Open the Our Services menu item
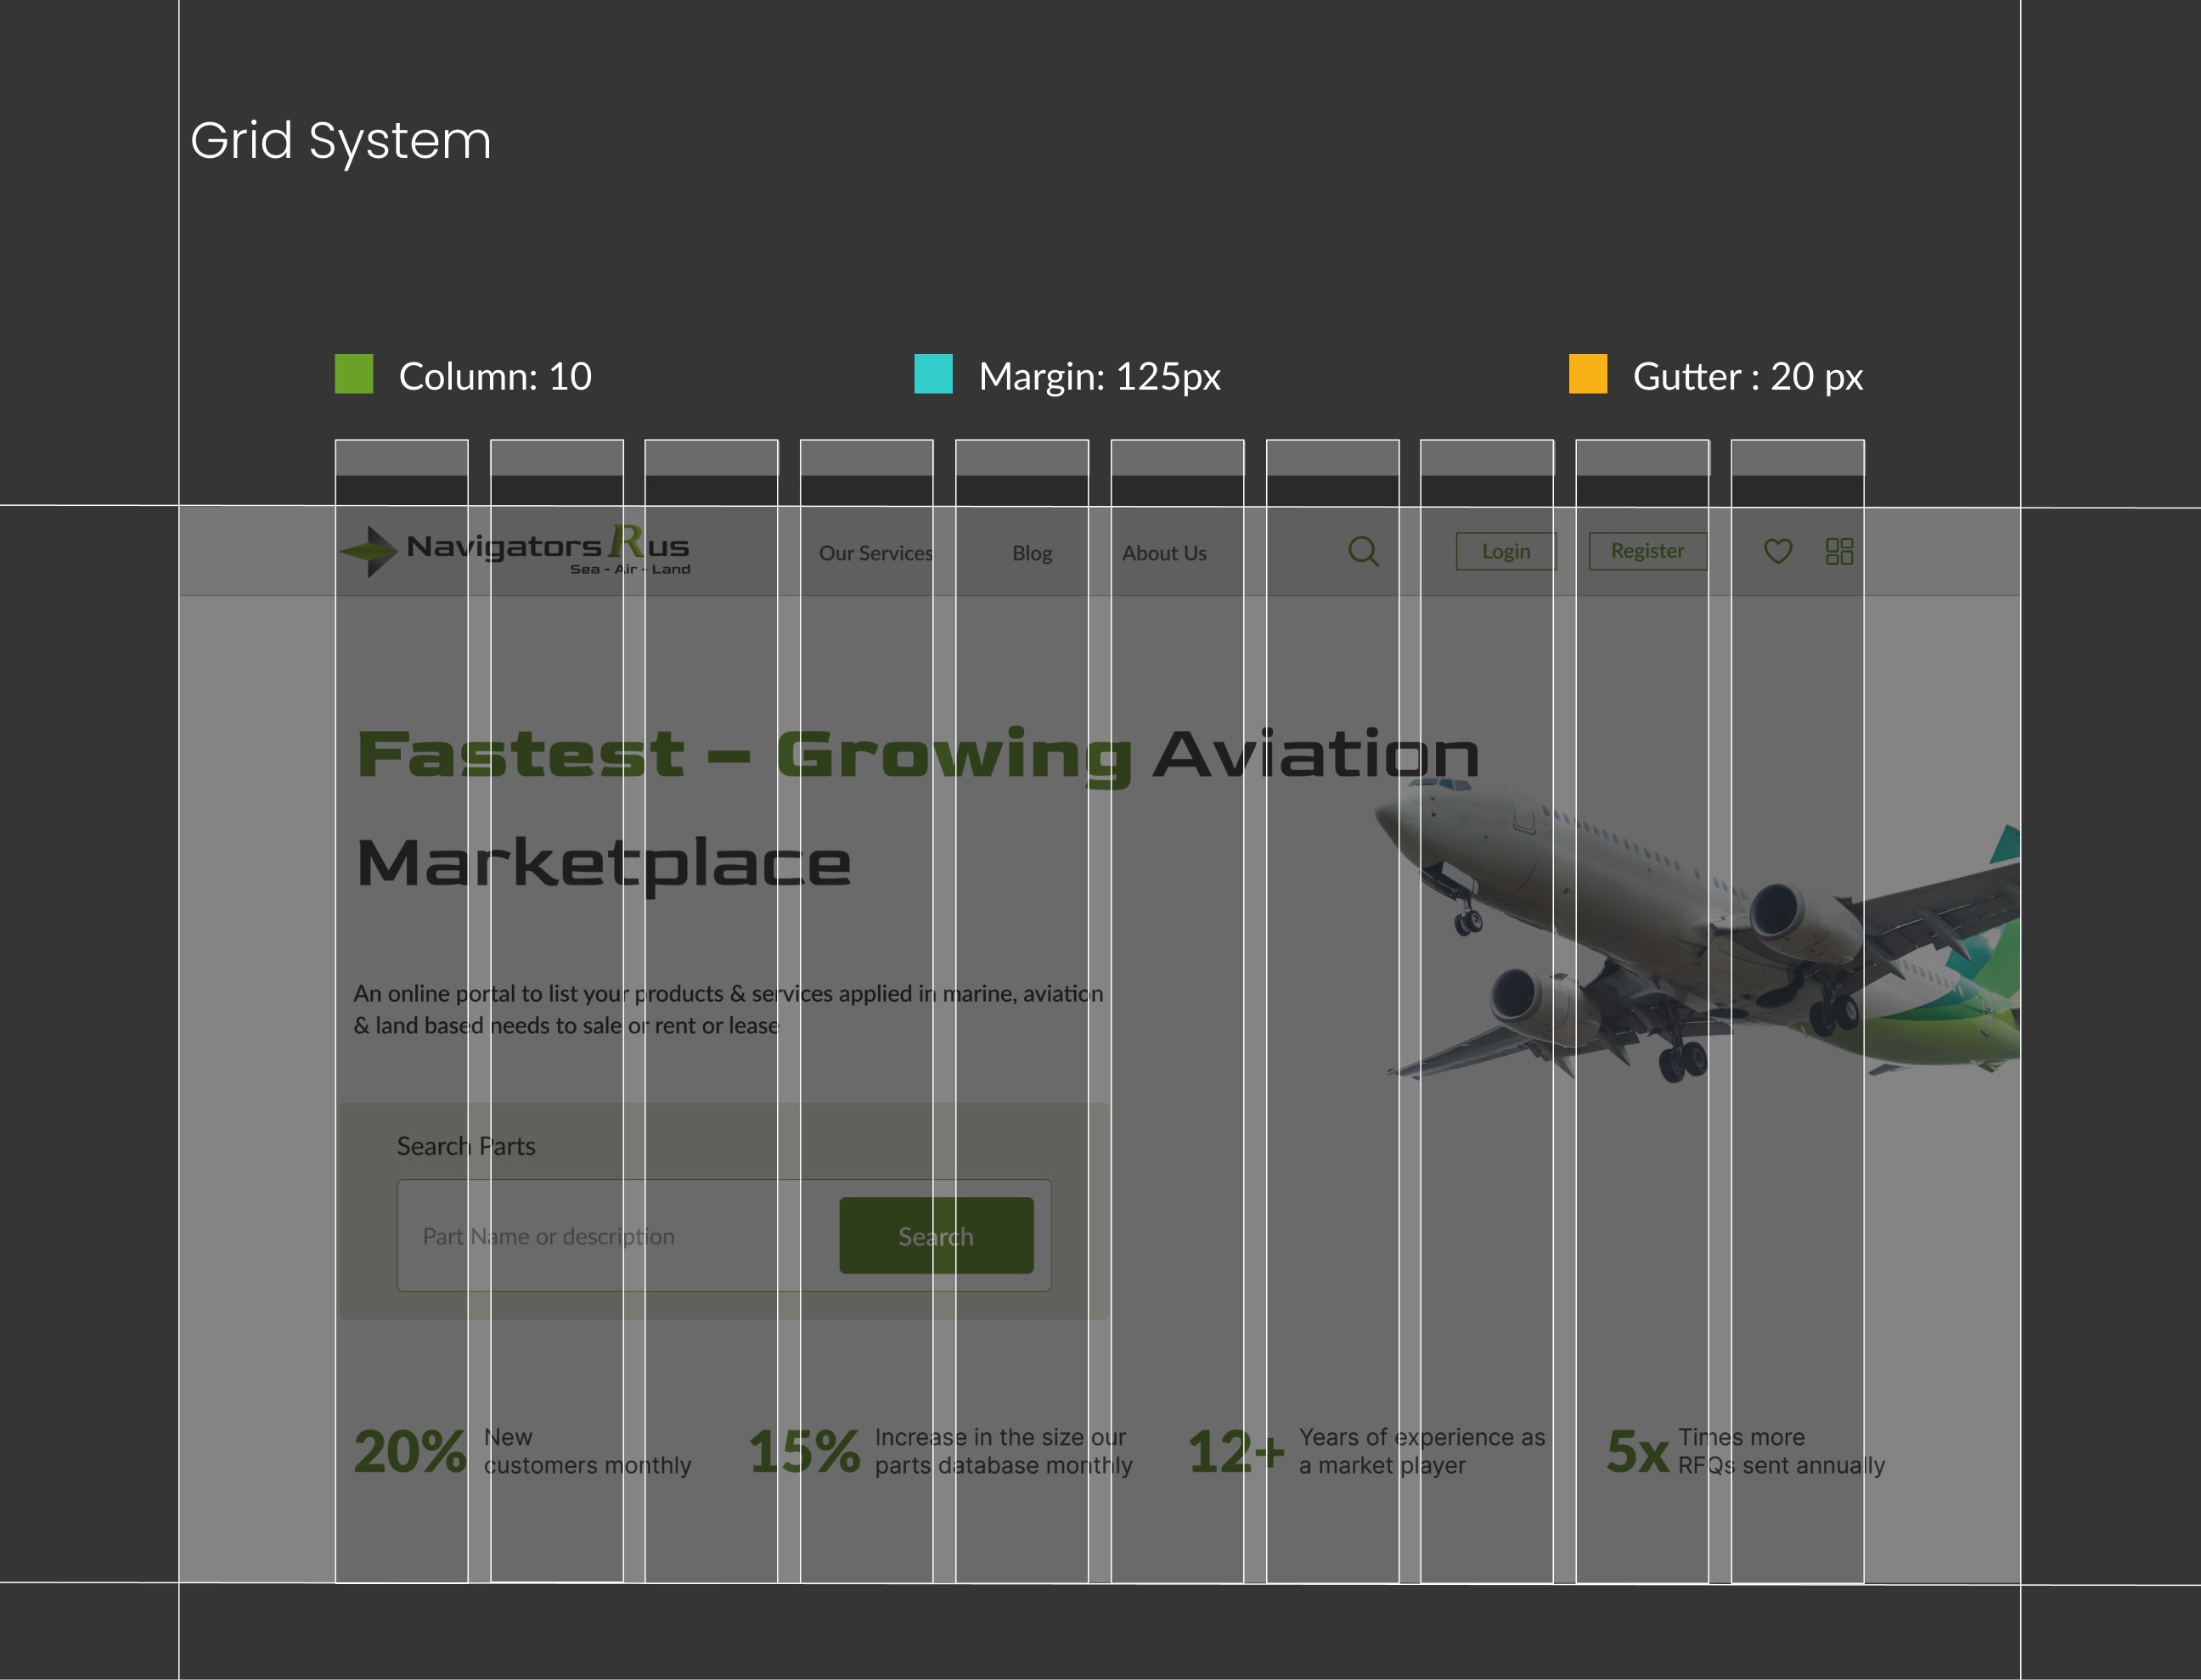2201x1680 pixels. [x=875, y=553]
